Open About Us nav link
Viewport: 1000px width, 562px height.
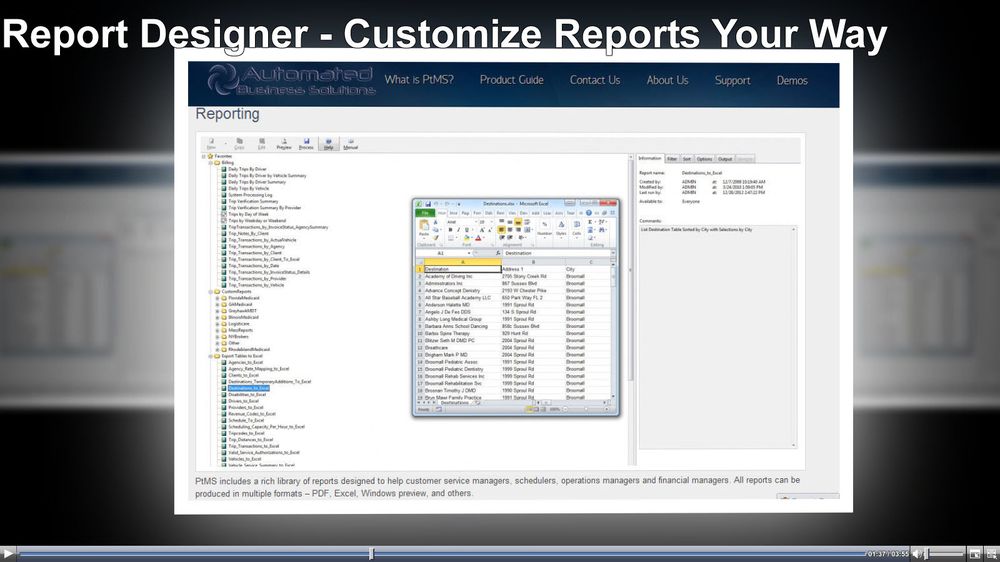[667, 80]
